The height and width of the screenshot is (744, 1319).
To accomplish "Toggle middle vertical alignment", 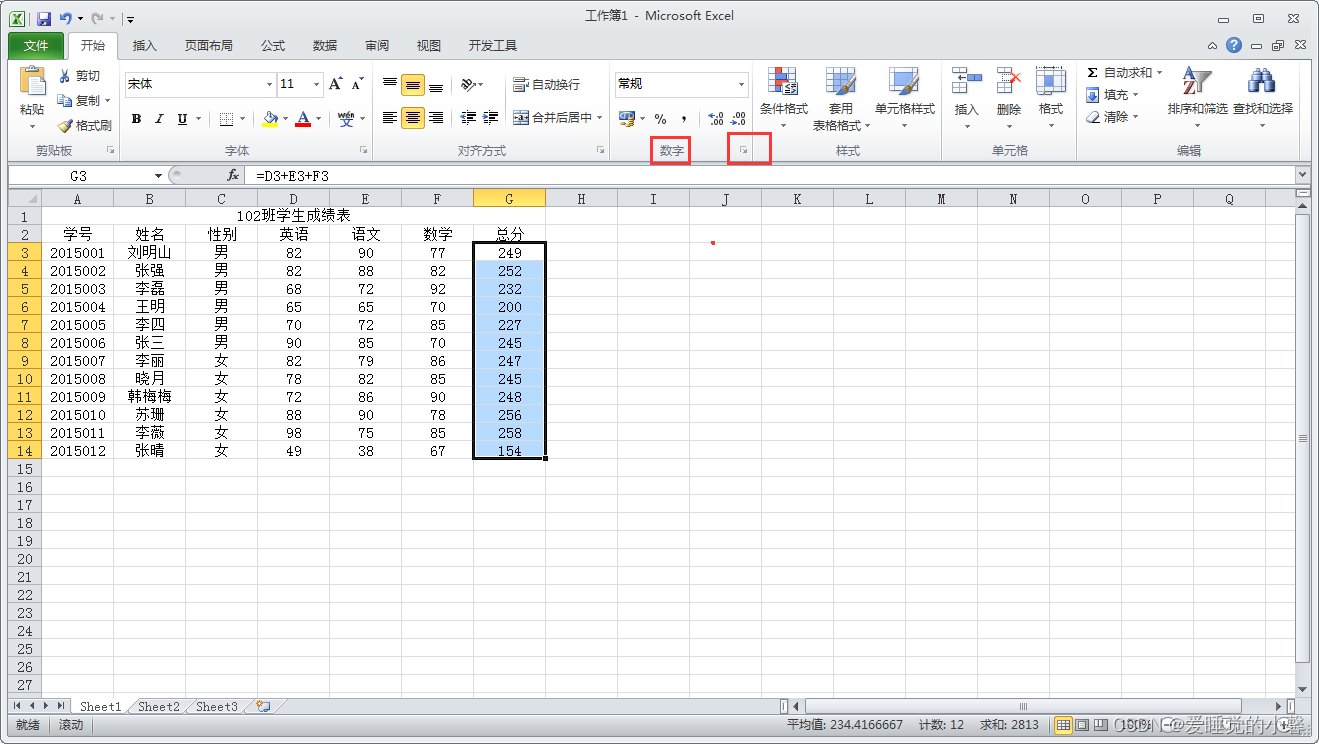I will pos(413,85).
